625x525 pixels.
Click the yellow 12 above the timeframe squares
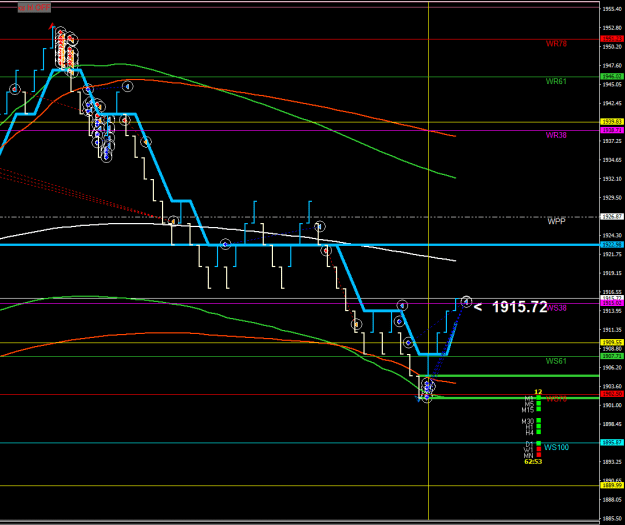[x=538, y=392]
